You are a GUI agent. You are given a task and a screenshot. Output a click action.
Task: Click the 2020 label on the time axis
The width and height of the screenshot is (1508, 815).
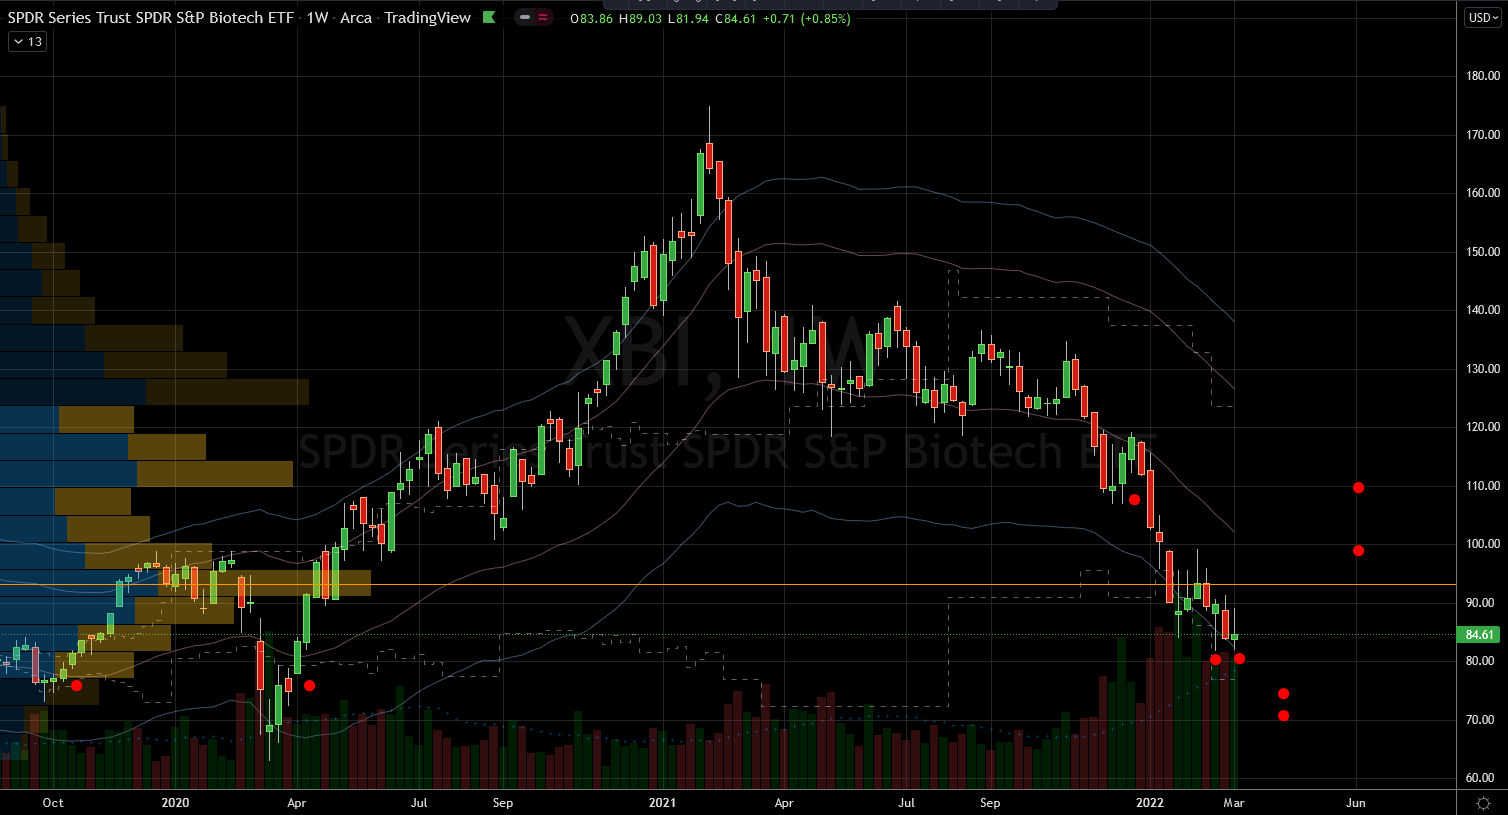click(175, 803)
